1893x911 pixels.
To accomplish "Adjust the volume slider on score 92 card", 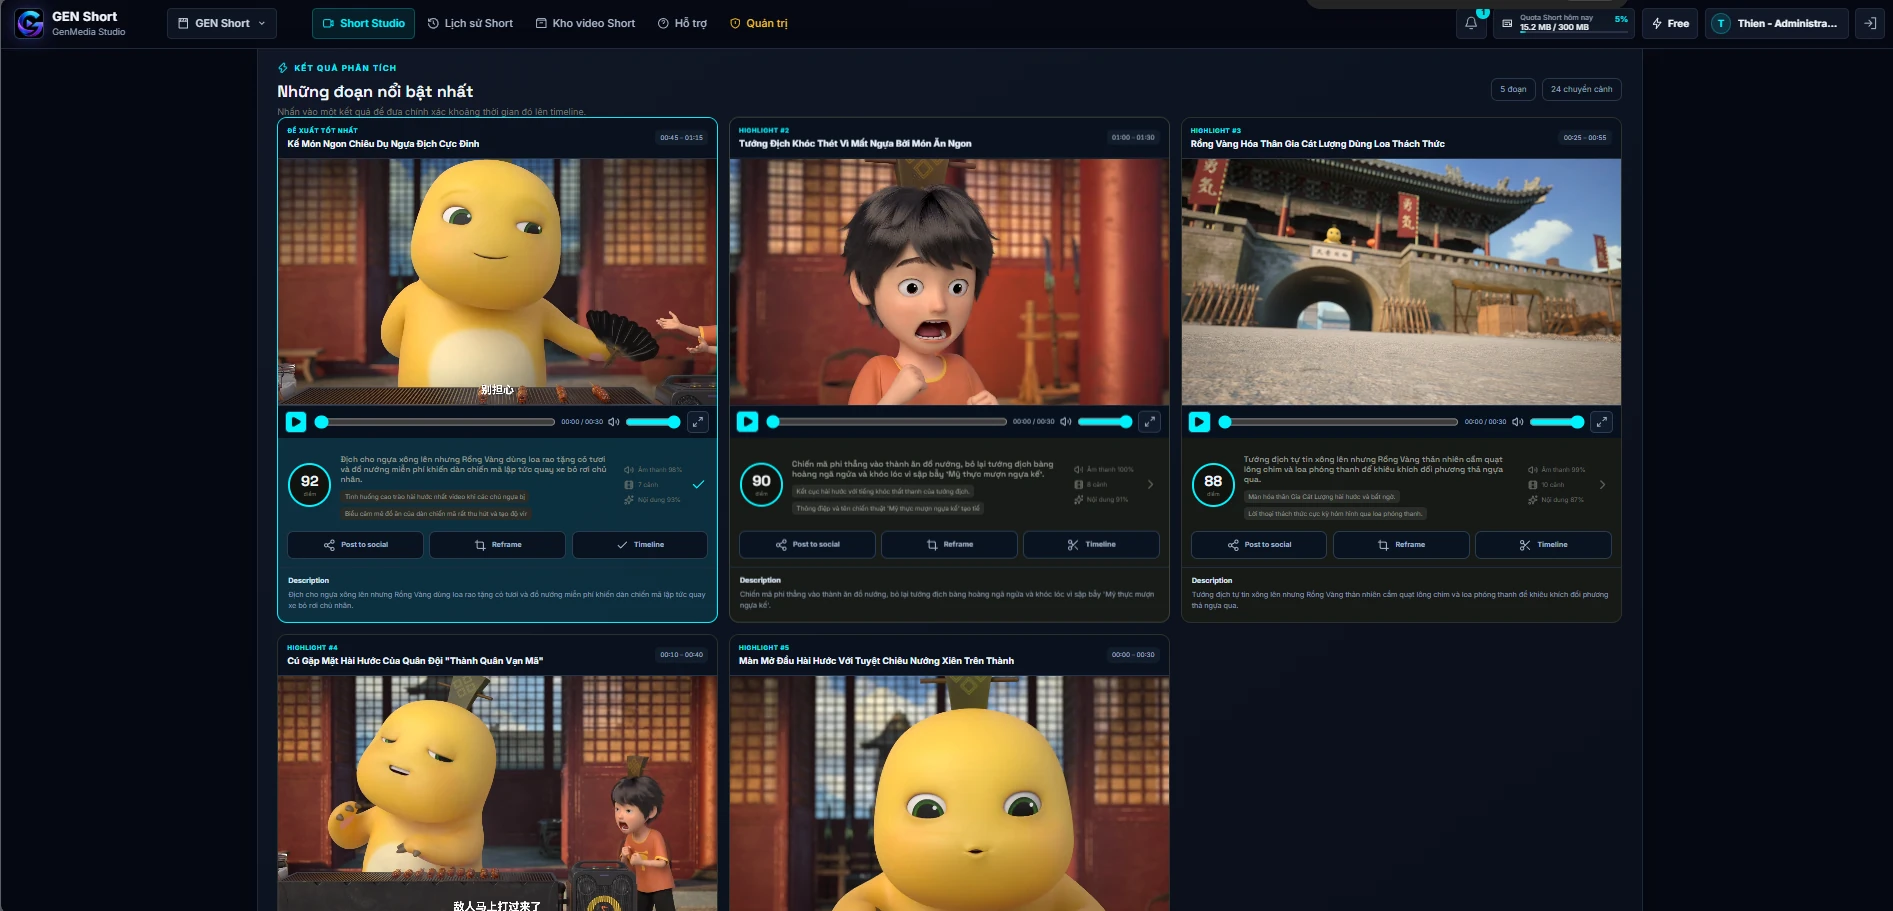I will point(653,422).
